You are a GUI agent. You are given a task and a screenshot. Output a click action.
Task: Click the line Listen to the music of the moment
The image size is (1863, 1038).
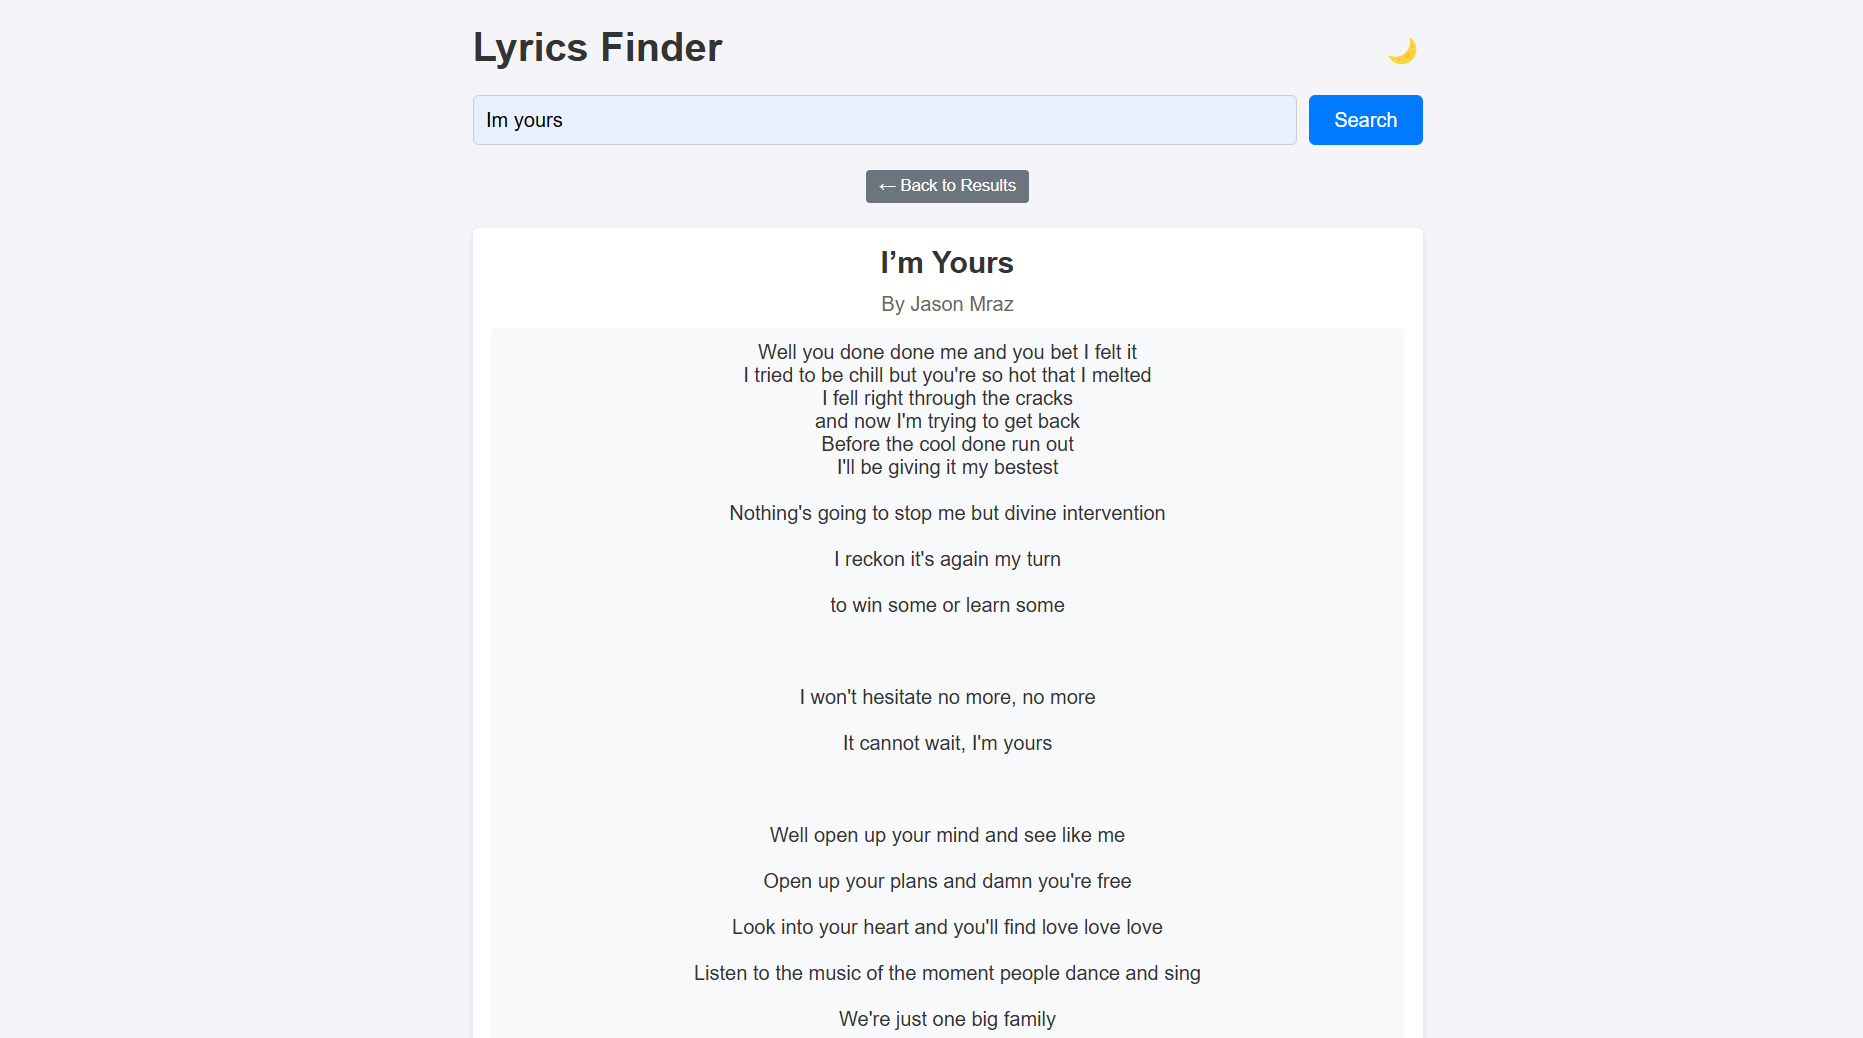pyautogui.click(x=947, y=973)
